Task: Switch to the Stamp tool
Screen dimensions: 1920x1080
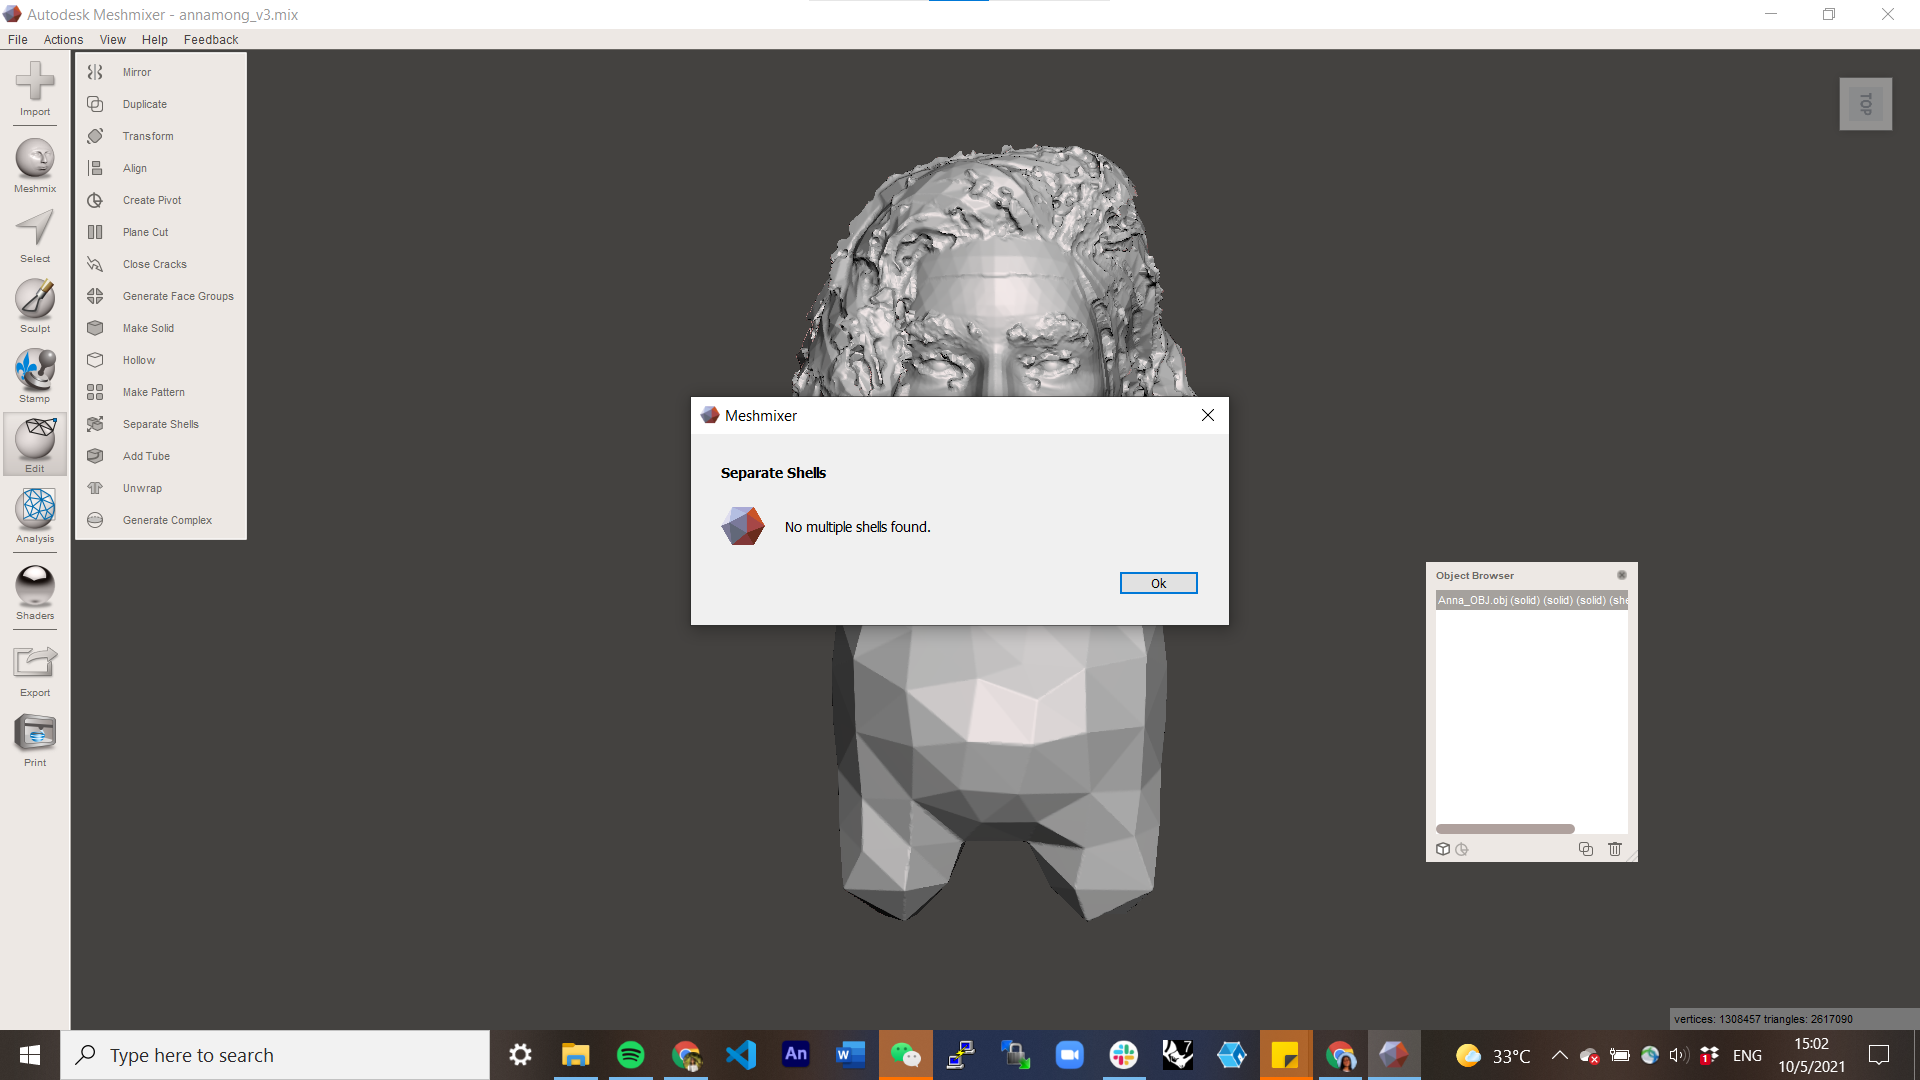Action: click(34, 374)
